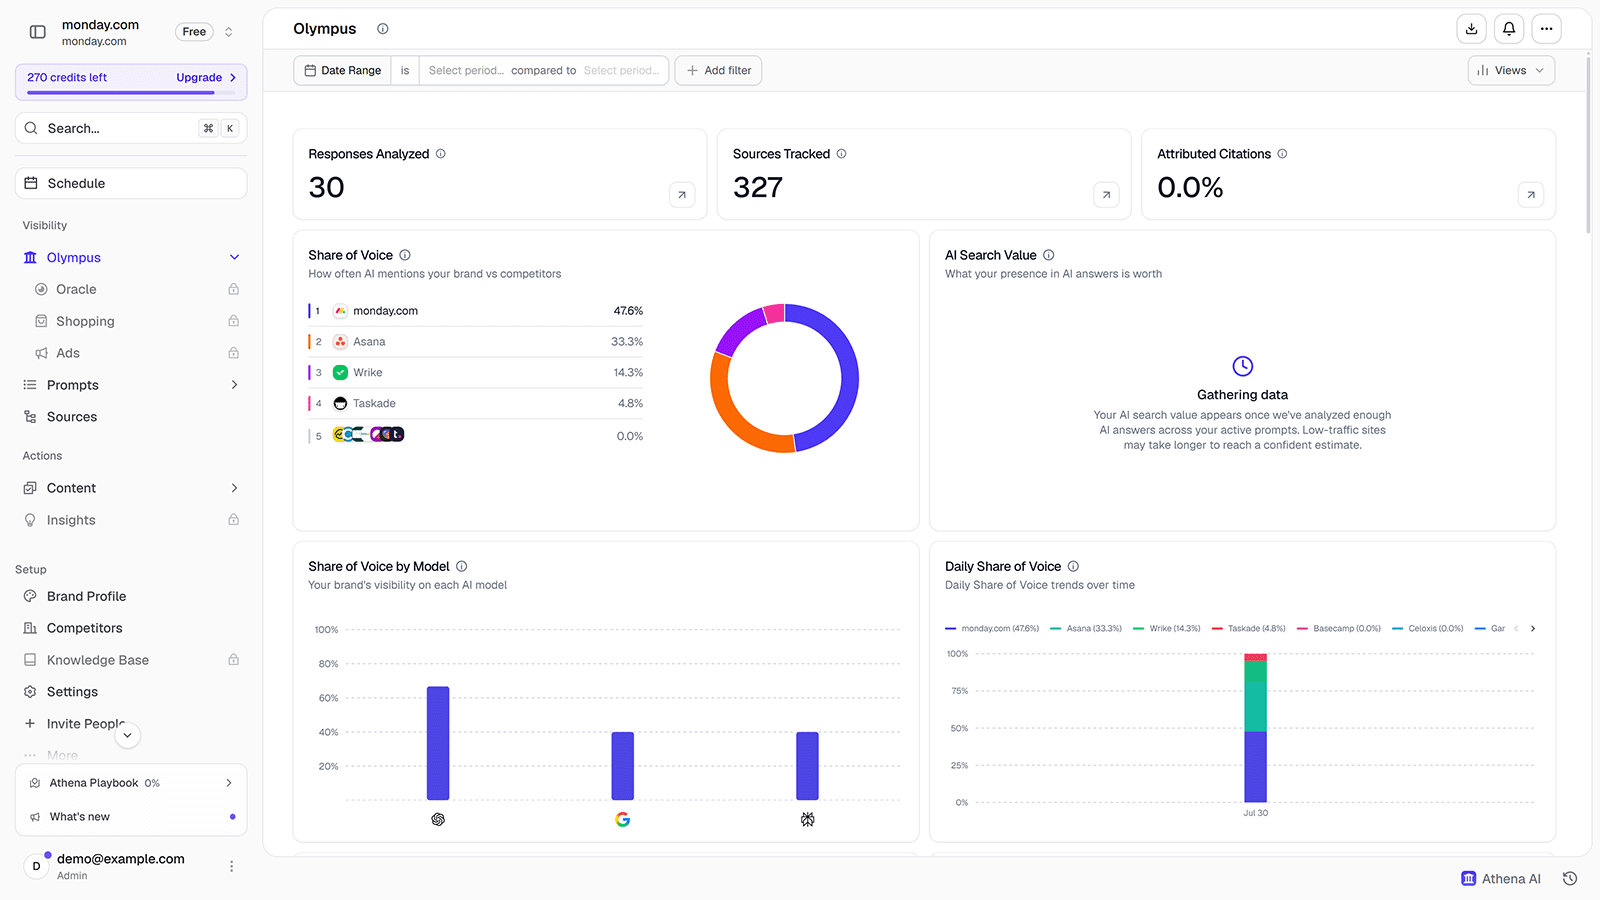Viewport: 1600px width, 900px height.
Task: Click the Sources Tracked info icon
Action: (x=842, y=154)
